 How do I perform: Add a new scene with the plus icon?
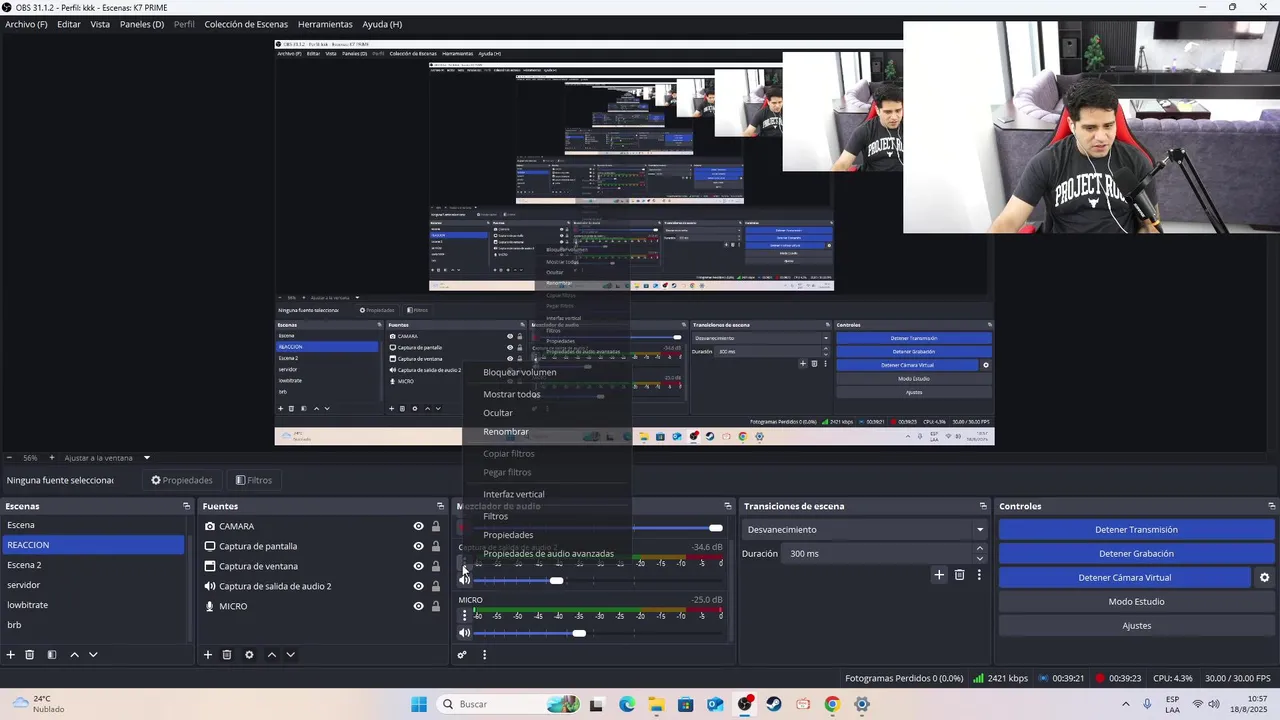pos(11,655)
